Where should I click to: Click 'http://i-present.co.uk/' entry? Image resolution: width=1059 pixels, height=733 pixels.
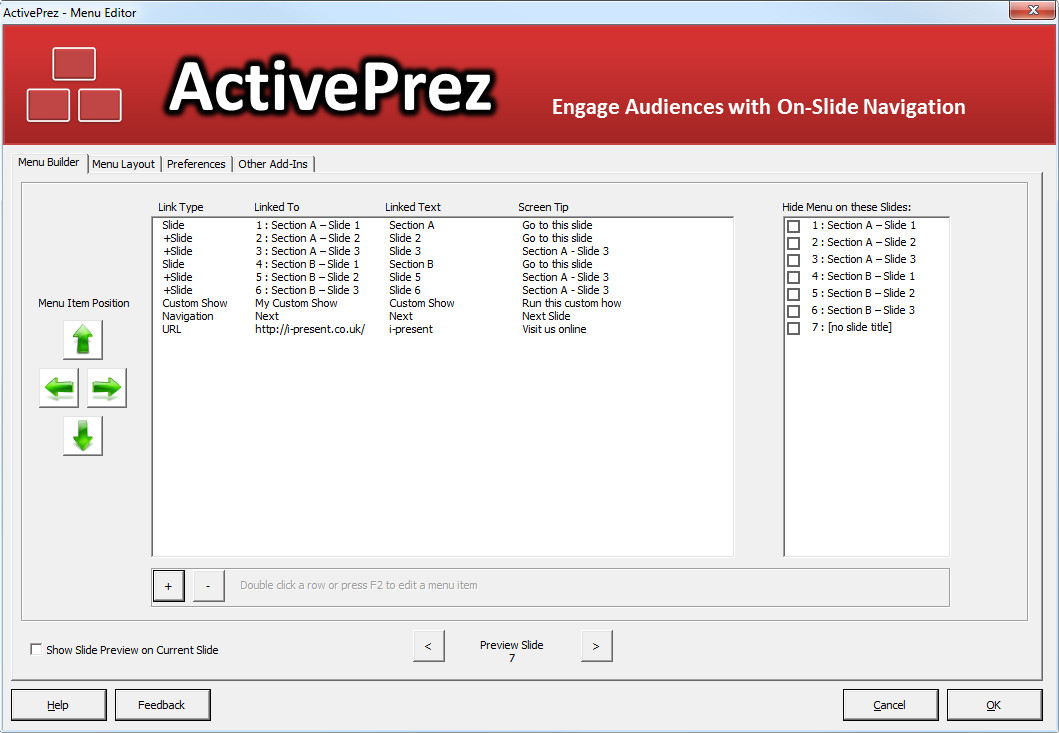point(310,329)
